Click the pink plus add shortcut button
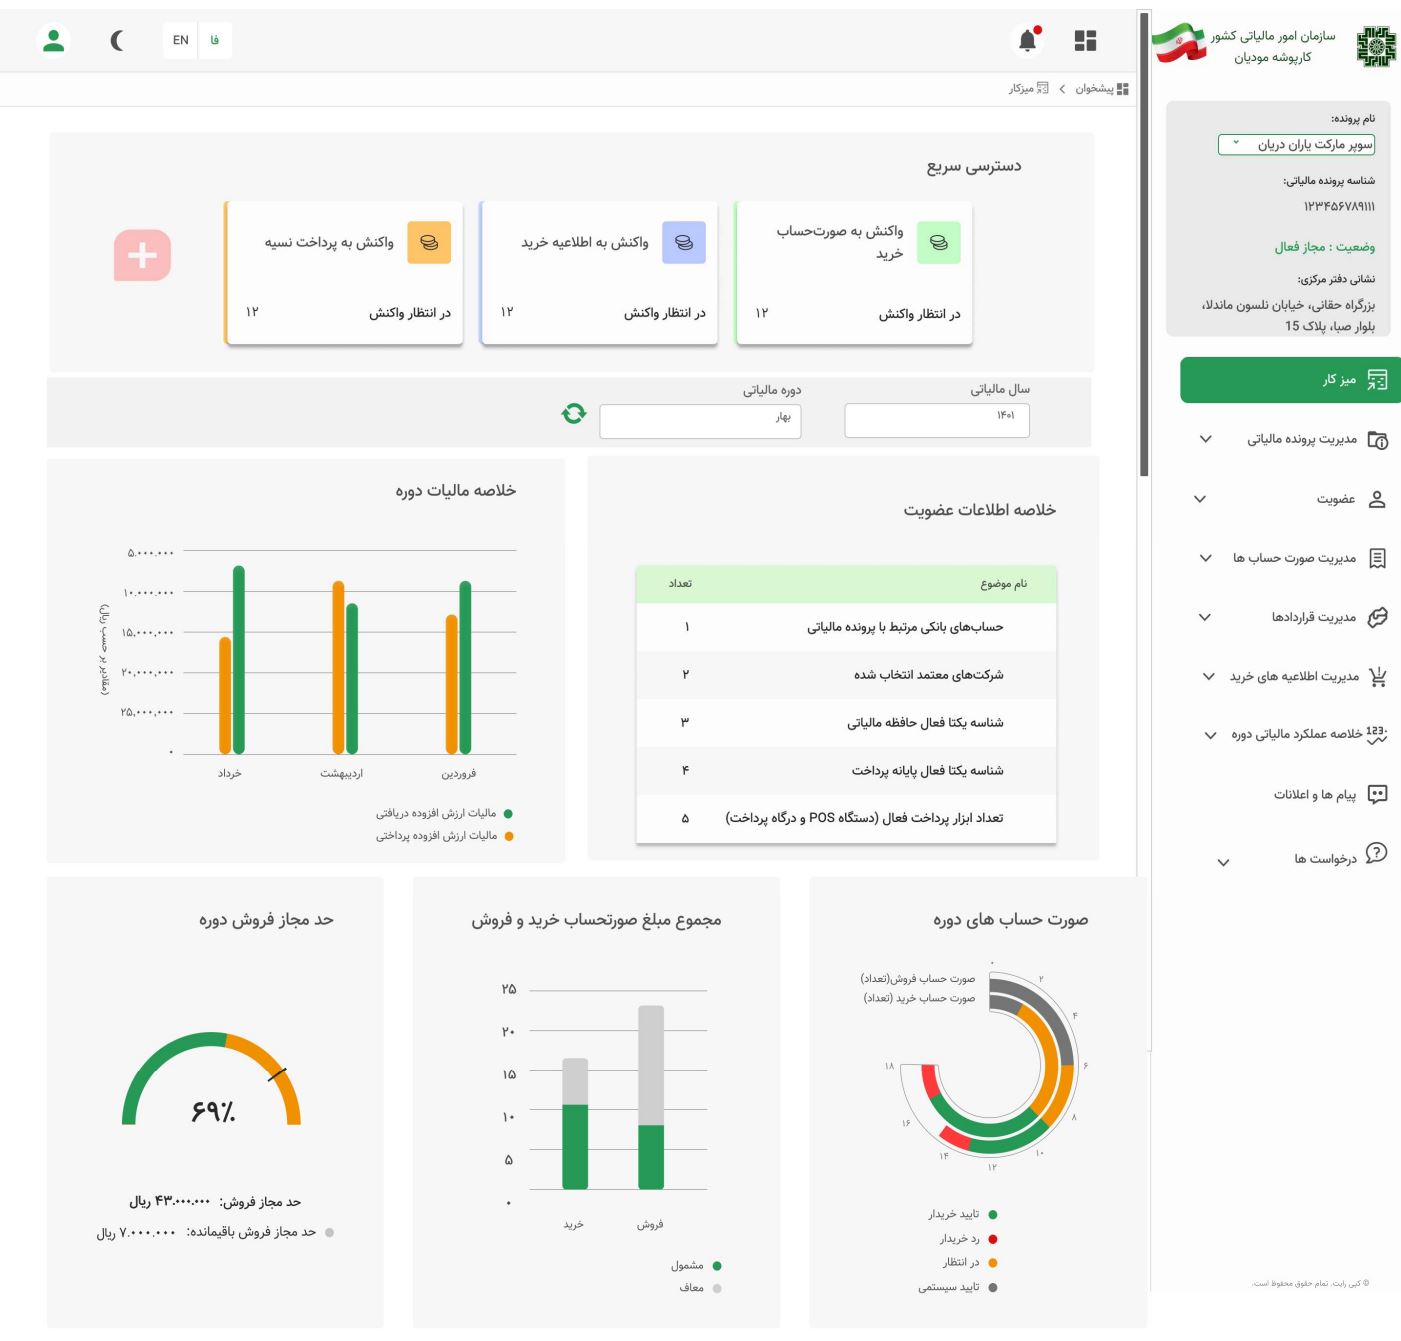Image resolution: width=1401 pixels, height=1341 pixels. click(142, 255)
